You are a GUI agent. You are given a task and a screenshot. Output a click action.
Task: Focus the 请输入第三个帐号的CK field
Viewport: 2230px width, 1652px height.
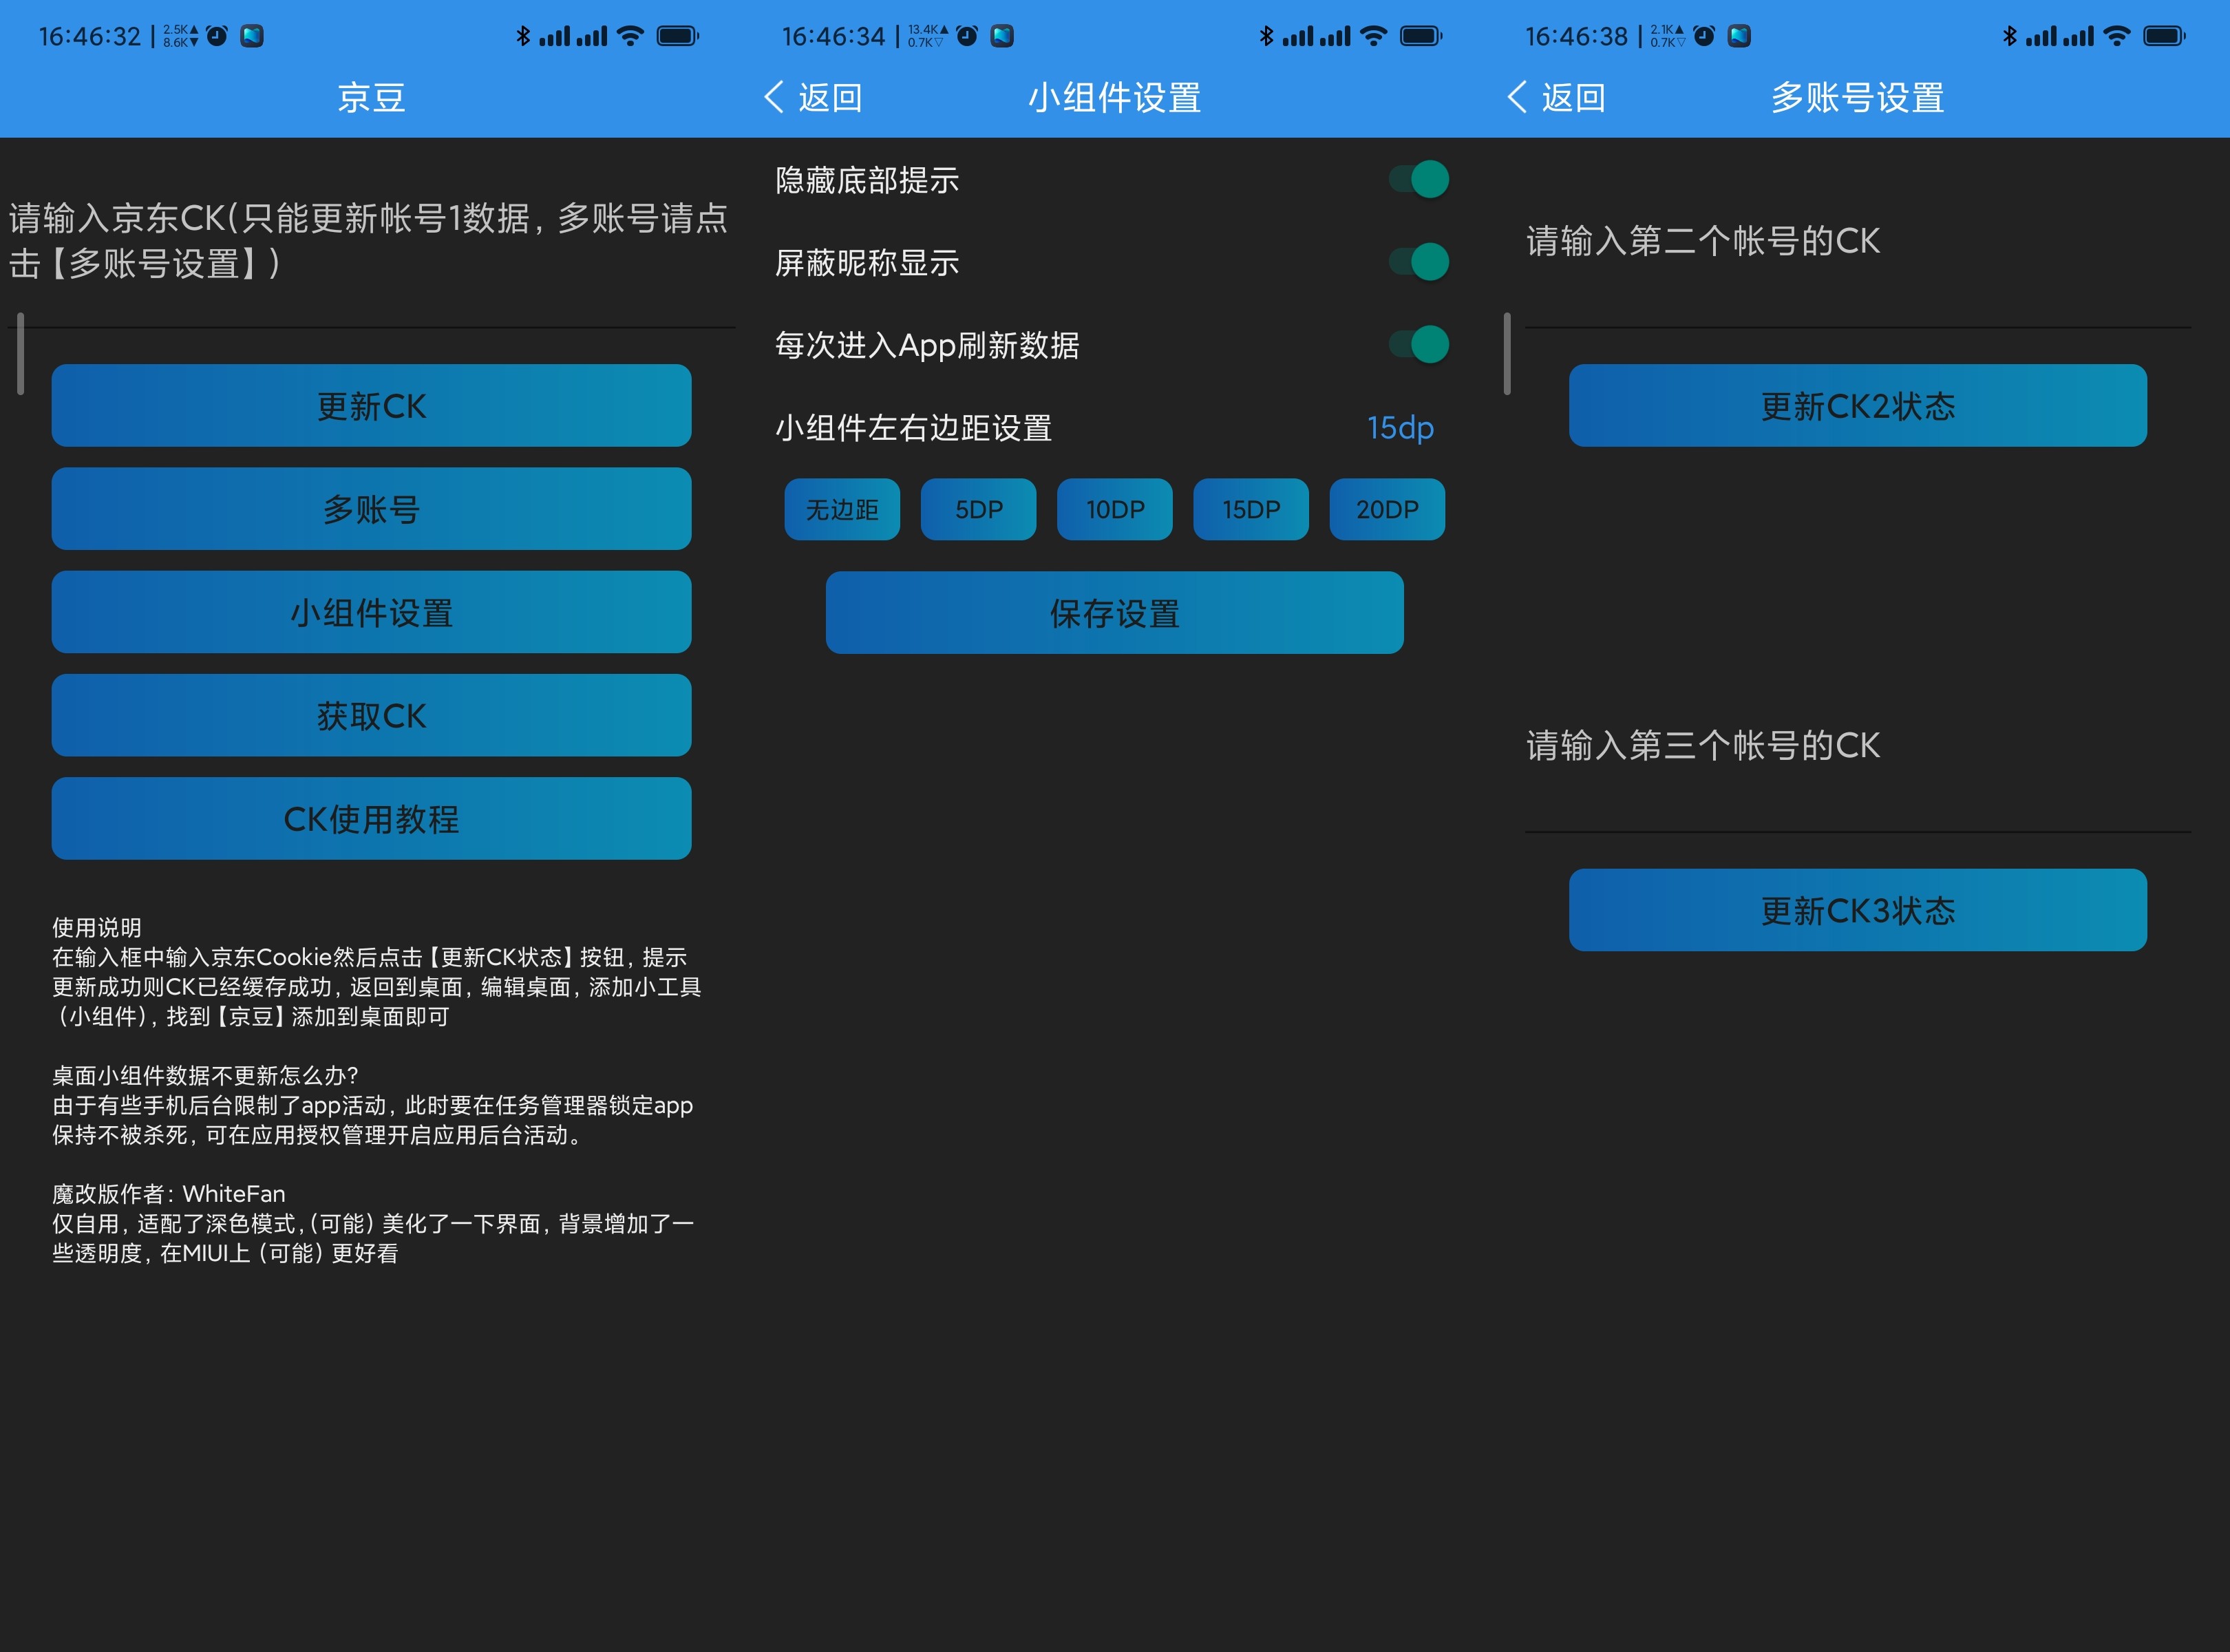coord(1858,746)
